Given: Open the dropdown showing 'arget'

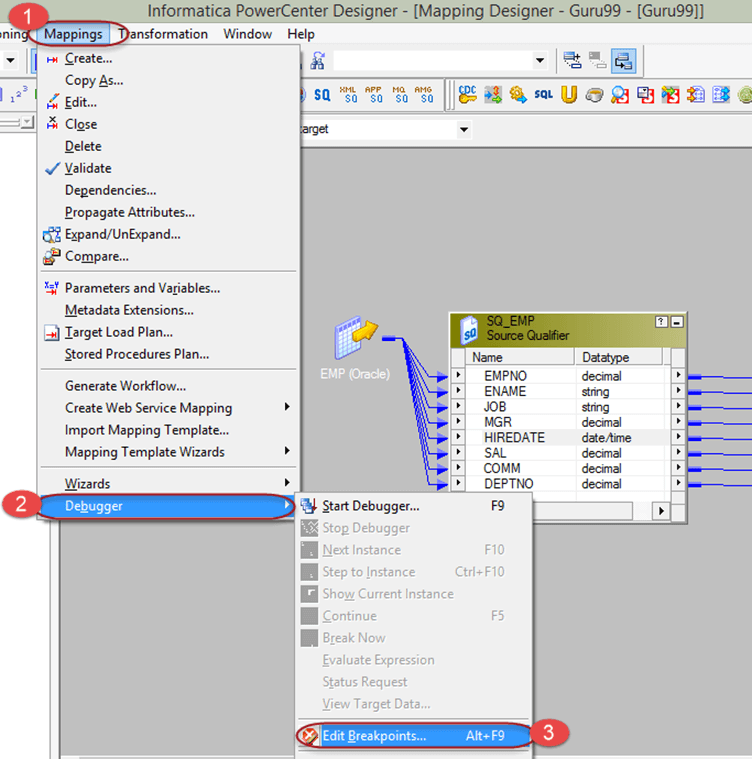Looking at the screenshot, I should pos(464,129).
